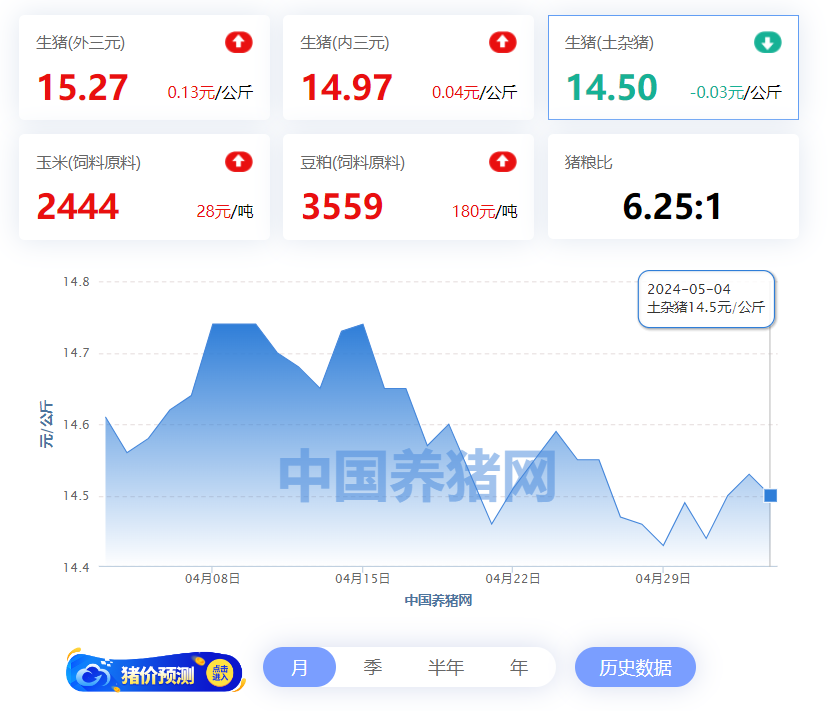Select the 生猪(外三元) price card
Screen dimensions: 829x711
144,67
